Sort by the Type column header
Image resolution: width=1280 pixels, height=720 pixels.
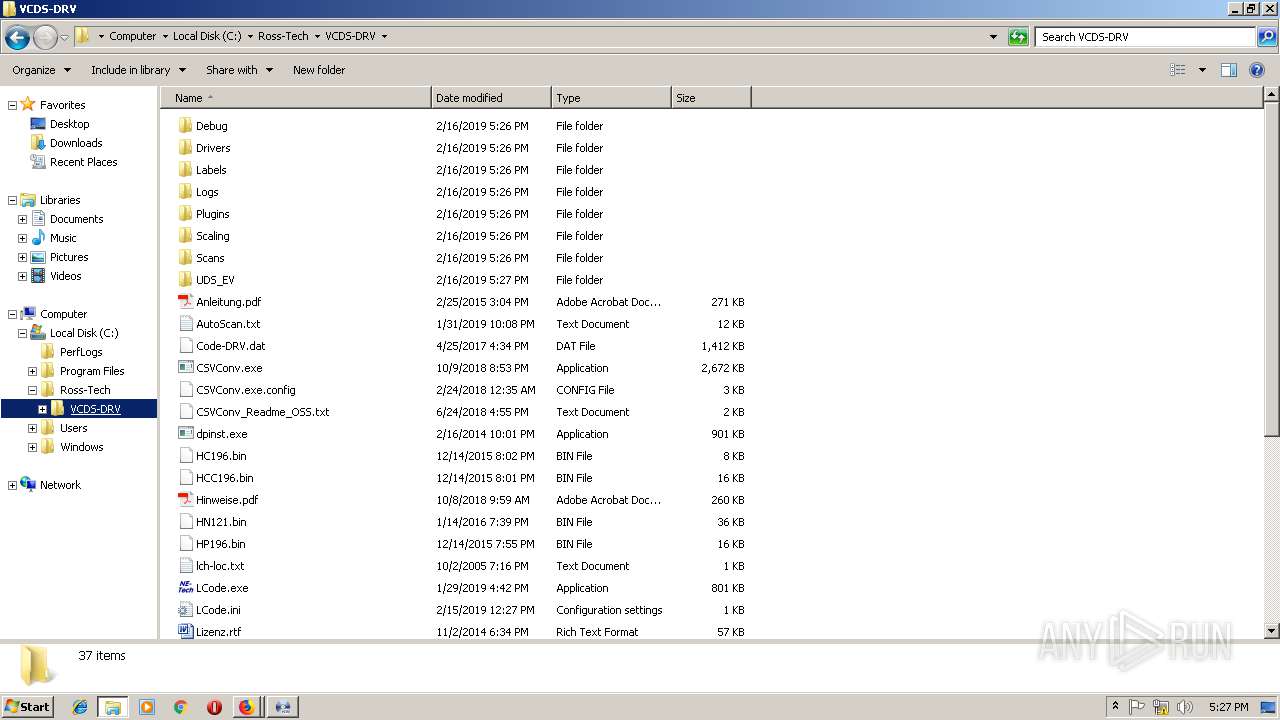[x=611, y=98]
